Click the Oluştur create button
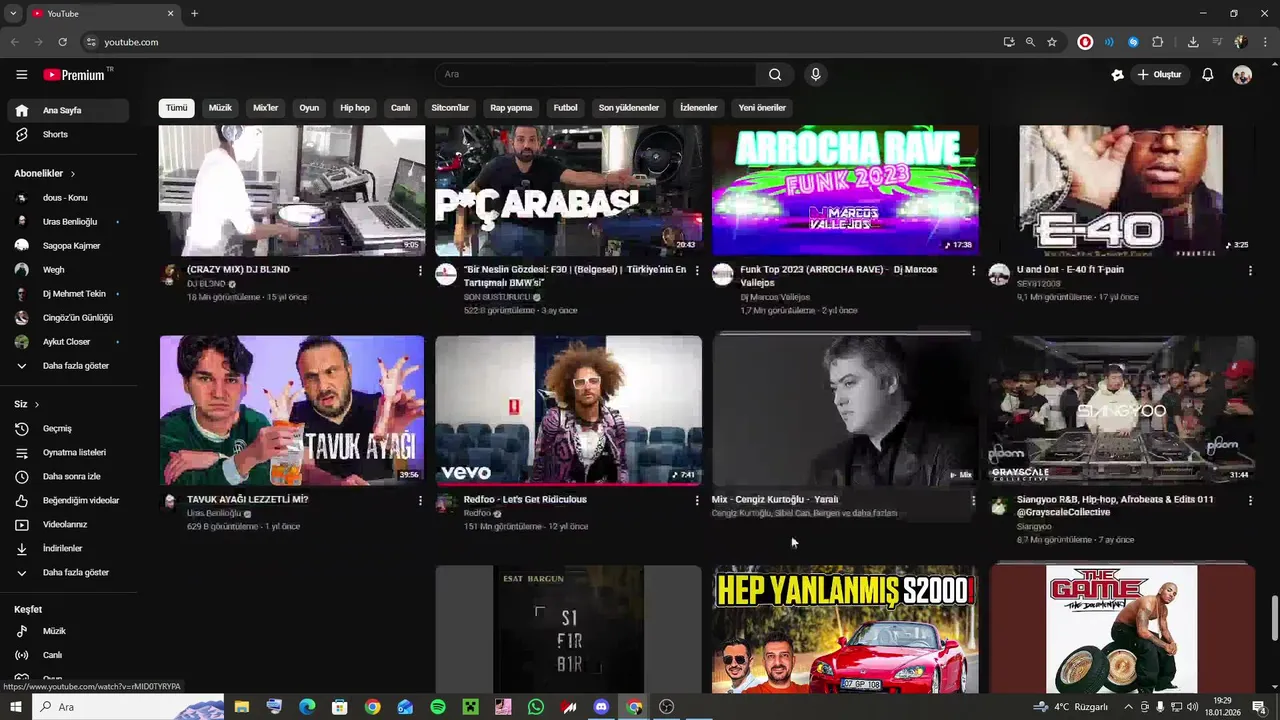 1159,74
